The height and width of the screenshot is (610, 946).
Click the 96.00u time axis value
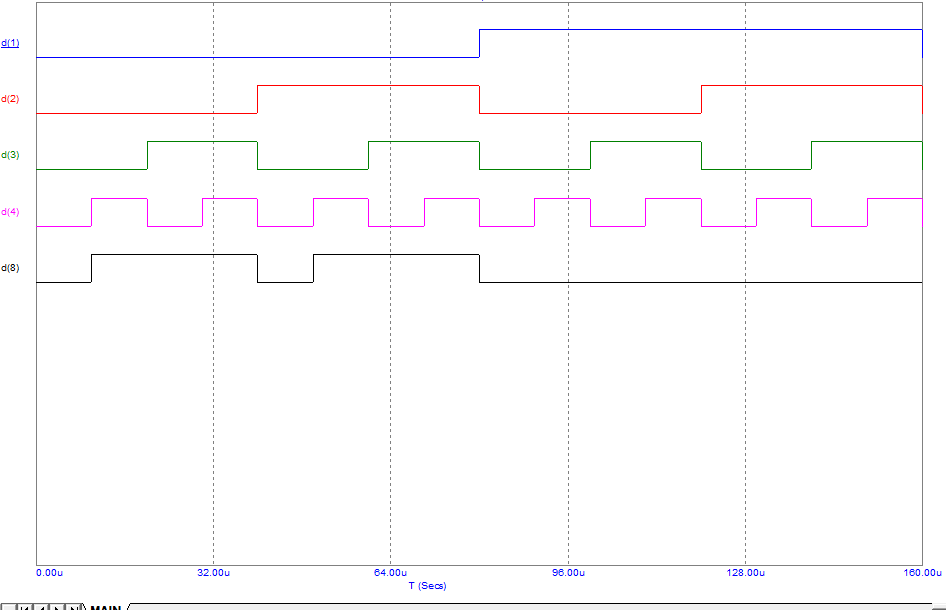568,573
